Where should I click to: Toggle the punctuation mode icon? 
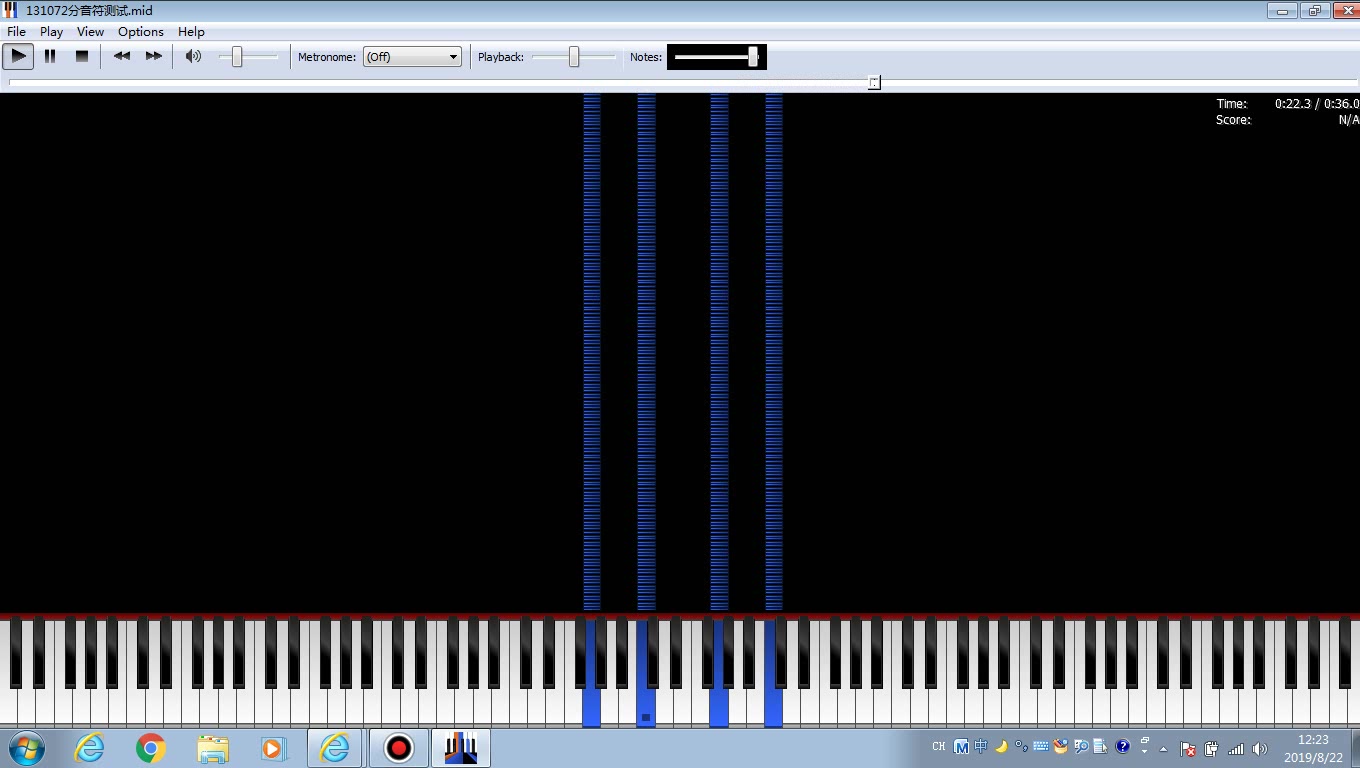tap(1021, 747)
